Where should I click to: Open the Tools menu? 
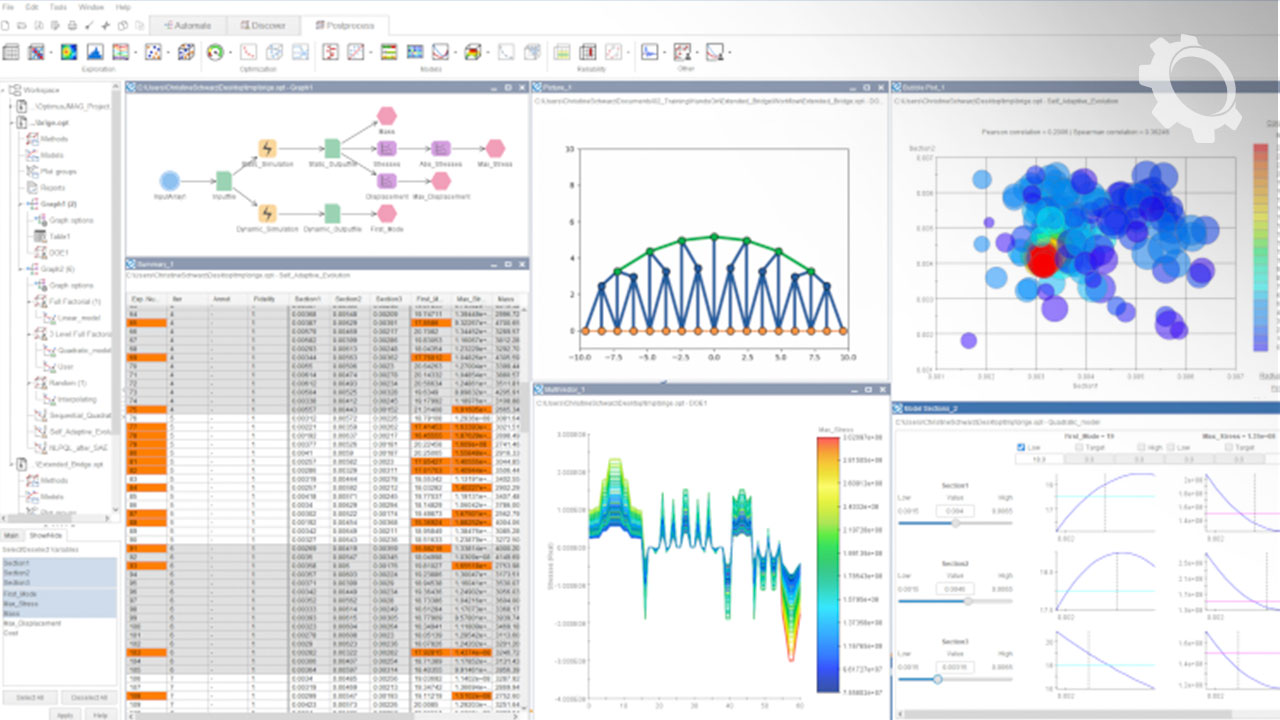coord(59,7)
